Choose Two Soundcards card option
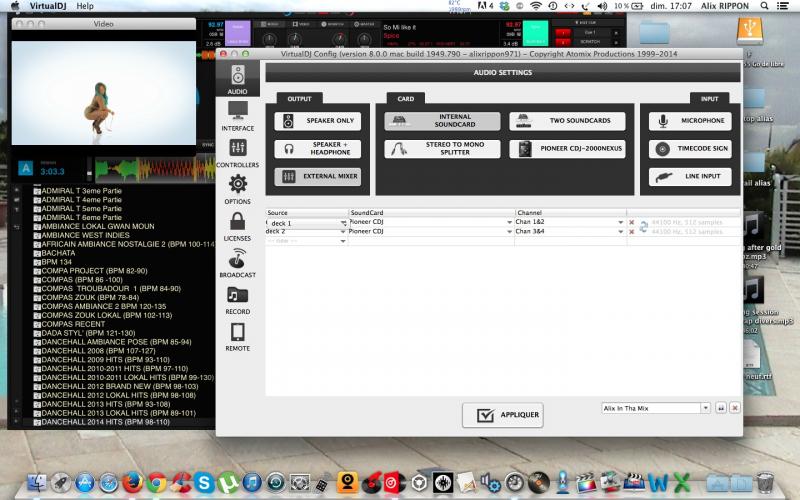 click(567, 121)
